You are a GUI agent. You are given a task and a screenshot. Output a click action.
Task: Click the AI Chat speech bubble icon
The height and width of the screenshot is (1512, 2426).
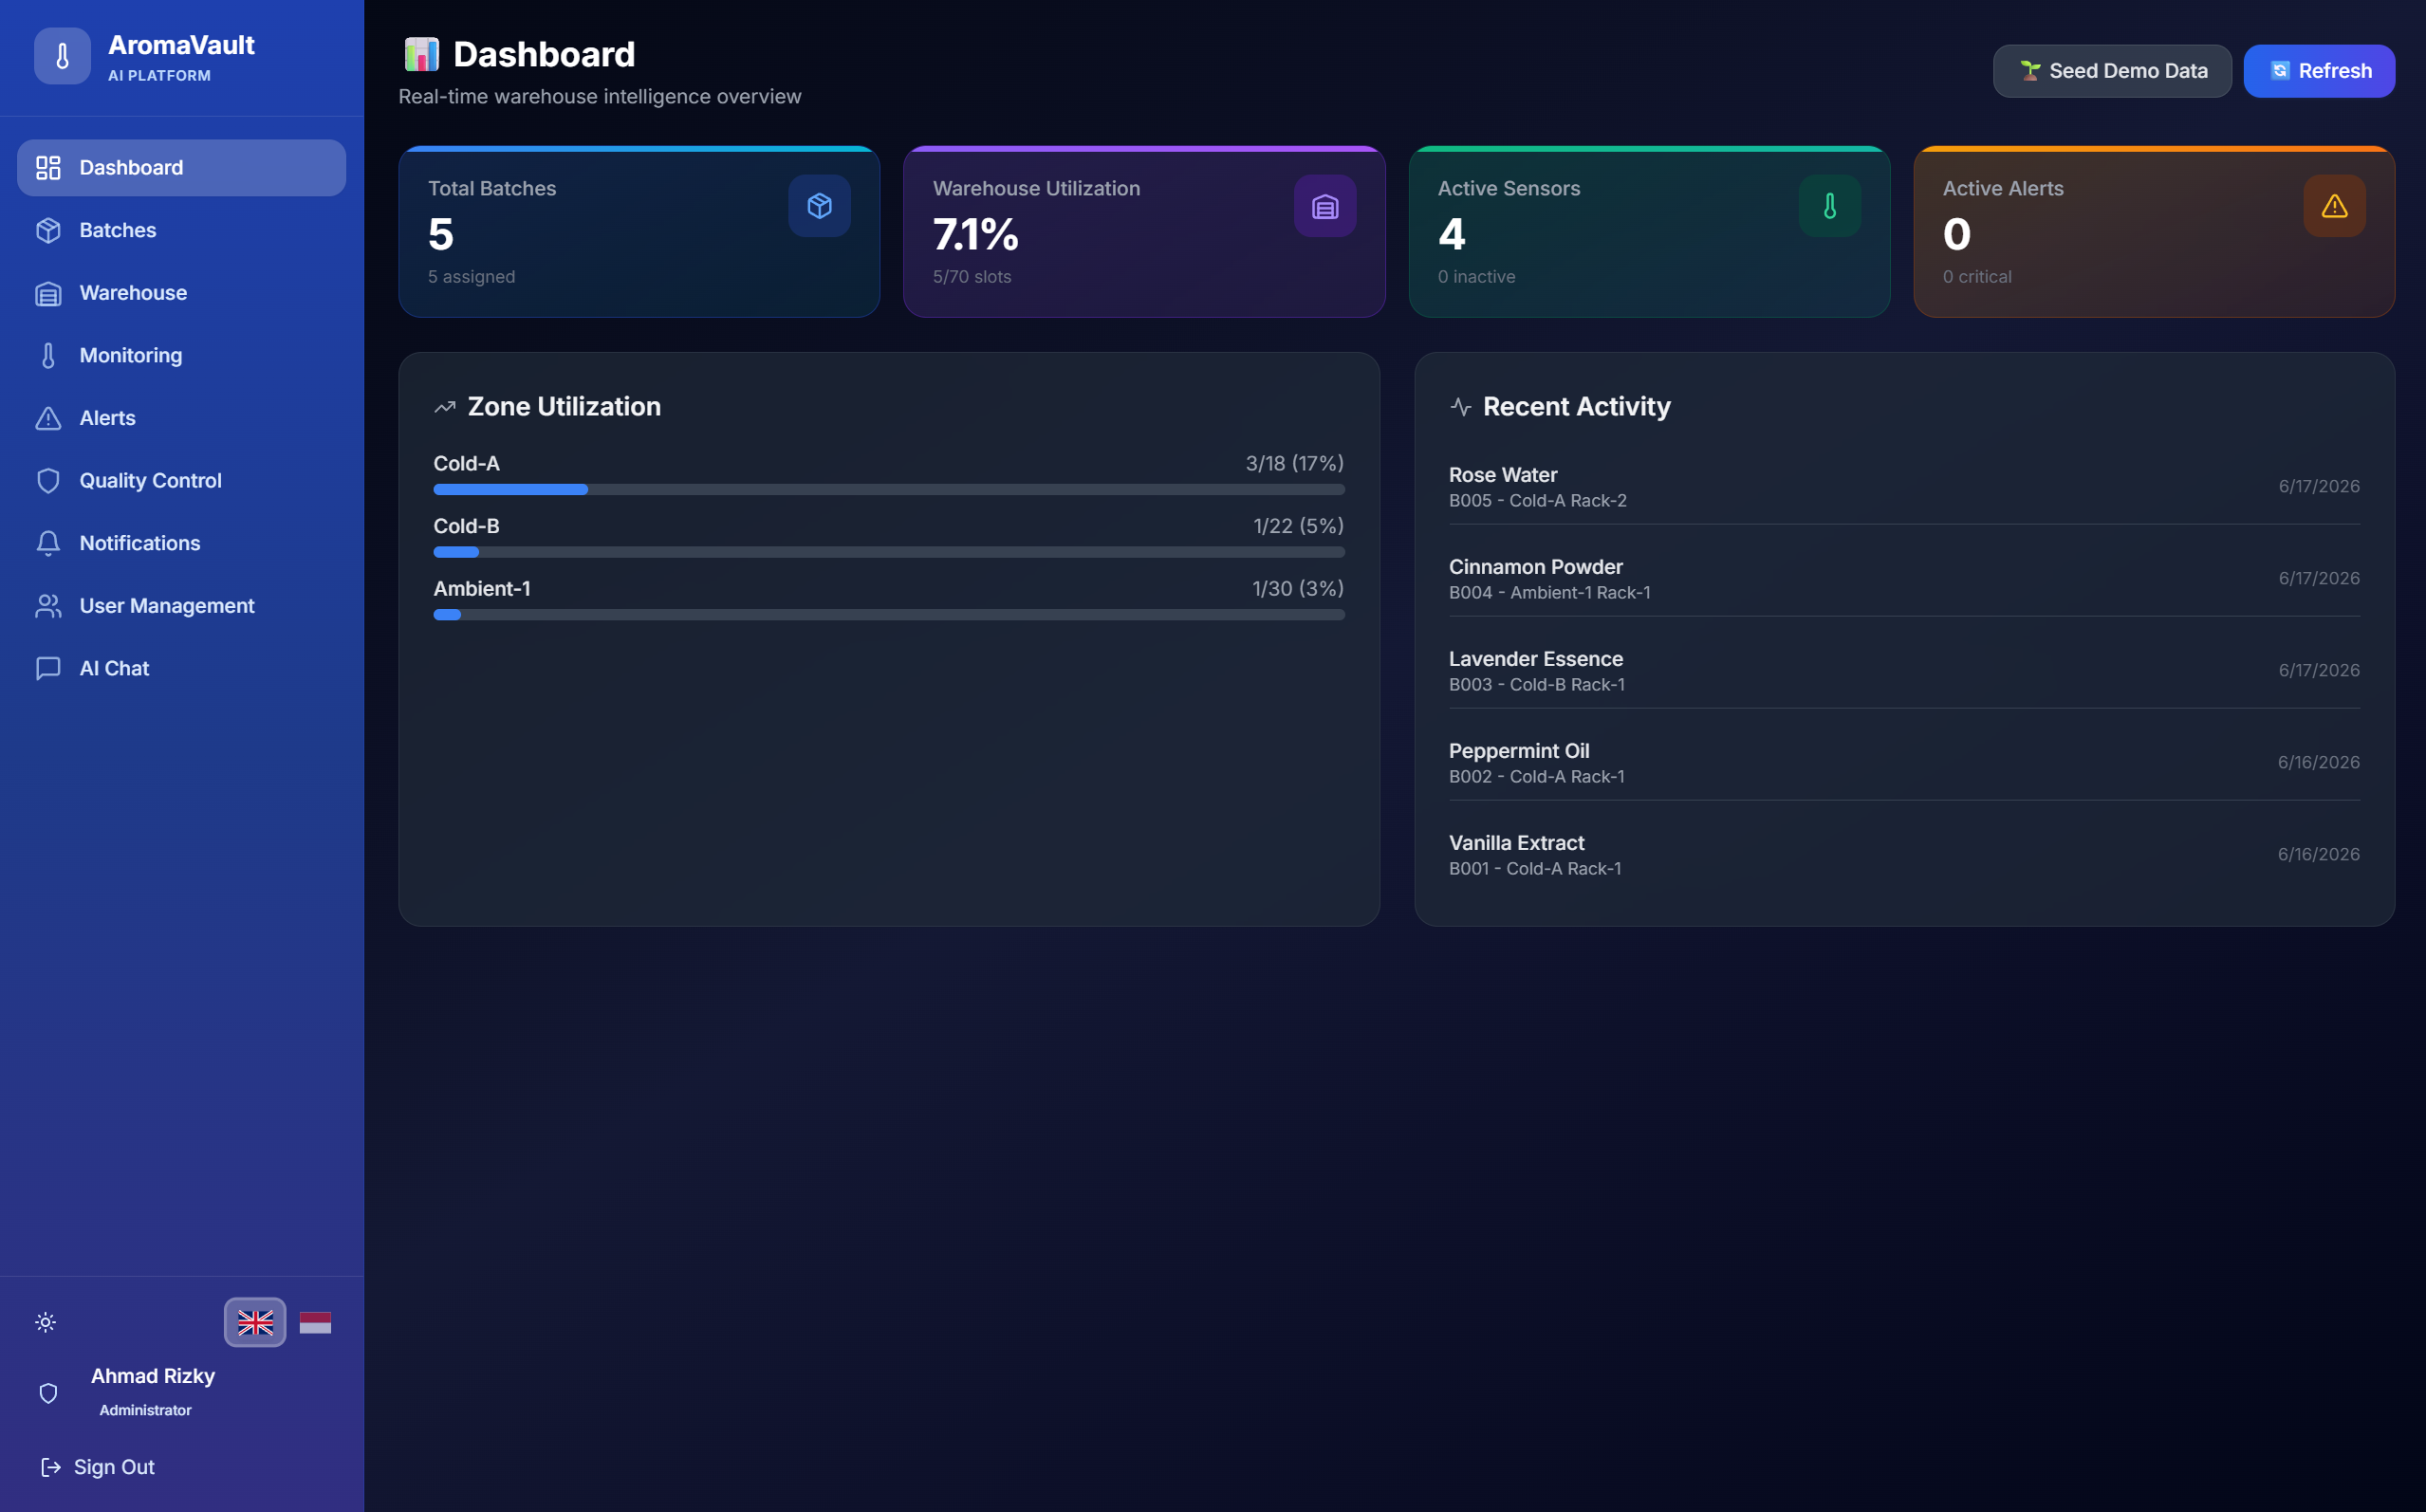point(48,668)
